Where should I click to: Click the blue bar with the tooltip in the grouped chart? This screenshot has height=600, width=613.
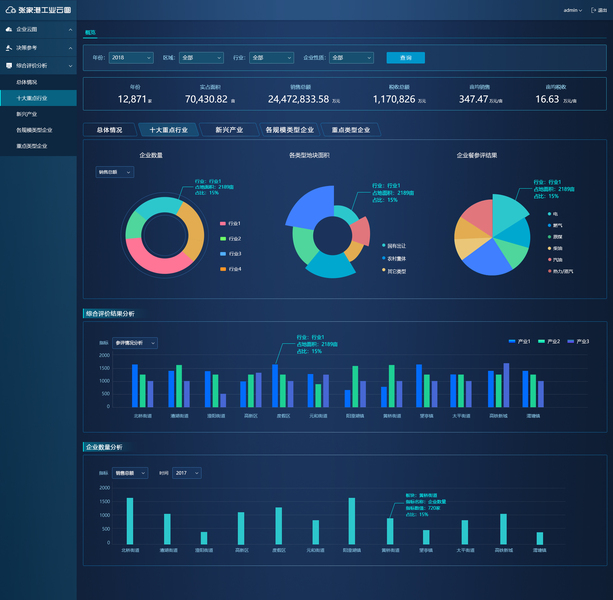tap(275, 386)
